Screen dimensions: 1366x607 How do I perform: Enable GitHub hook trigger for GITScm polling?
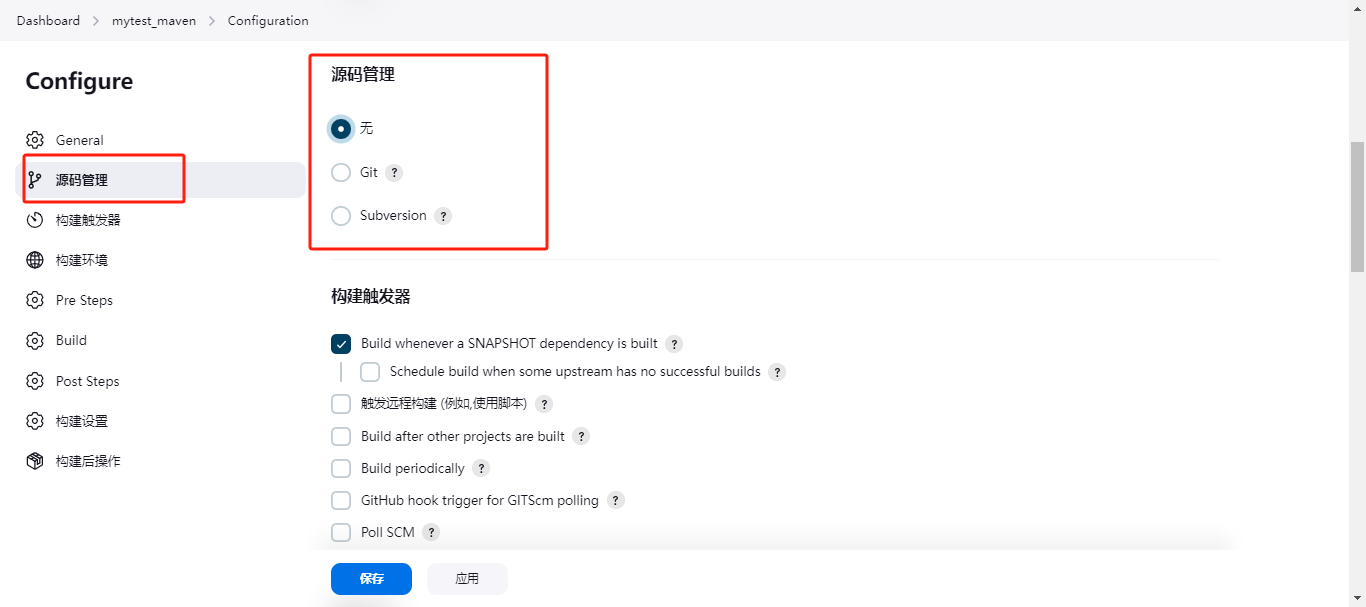341,500
